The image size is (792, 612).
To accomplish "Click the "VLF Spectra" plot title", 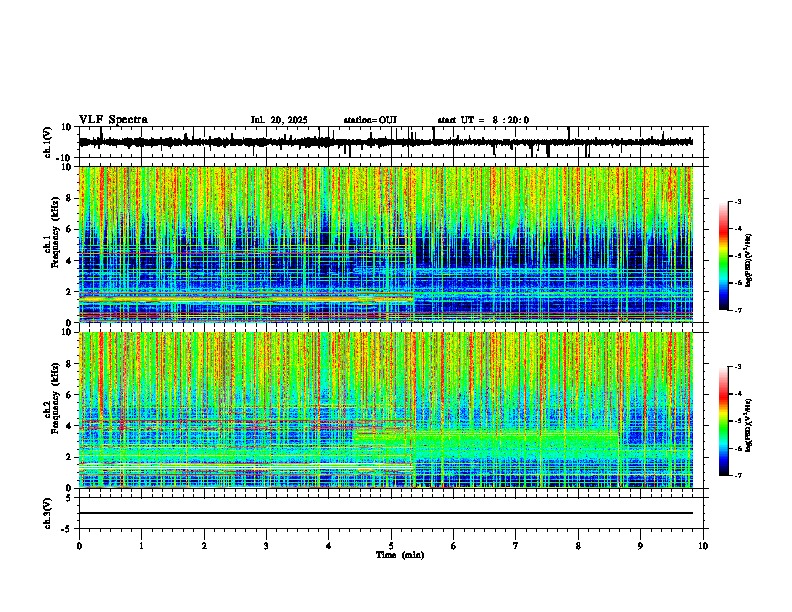I will pos(113,120).
